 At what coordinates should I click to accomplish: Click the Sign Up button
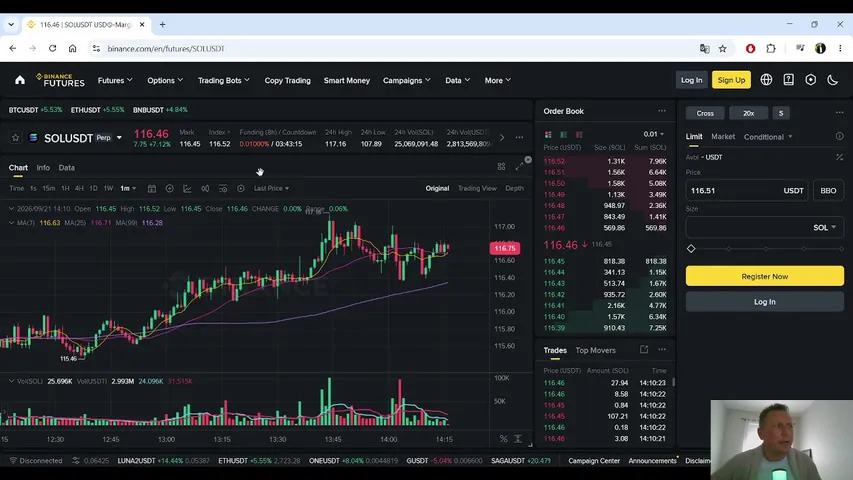tap(731, 80)
